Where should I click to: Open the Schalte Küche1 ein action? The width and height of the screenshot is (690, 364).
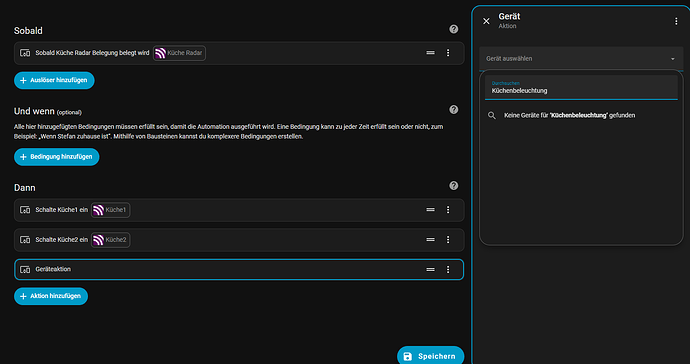(239, 210)
